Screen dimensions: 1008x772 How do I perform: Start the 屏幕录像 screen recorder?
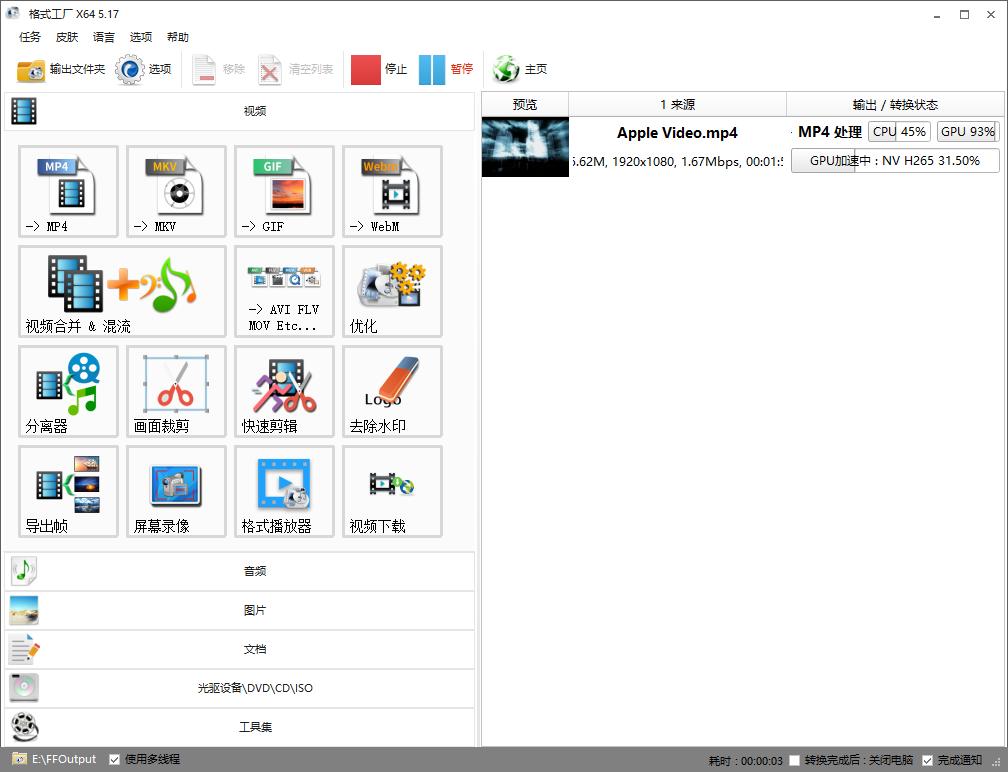click(176, 491)
